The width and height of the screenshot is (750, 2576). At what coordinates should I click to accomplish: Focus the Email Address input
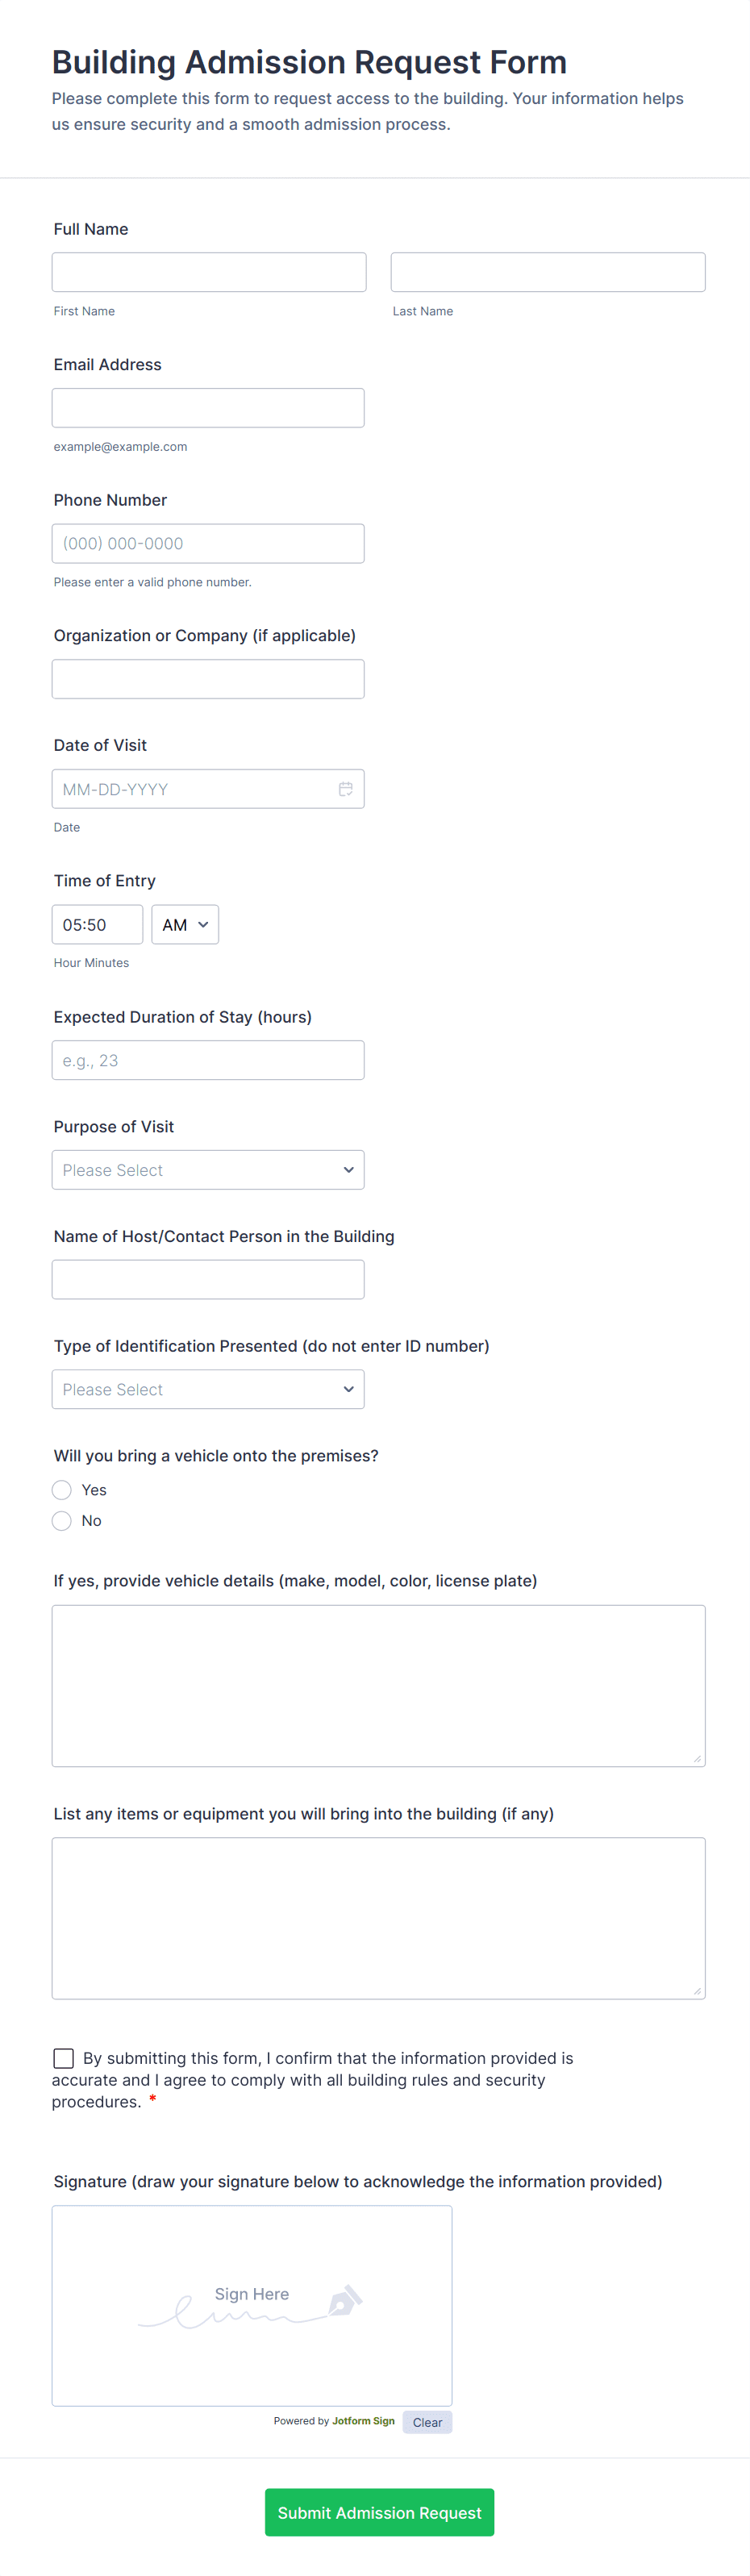208,408
